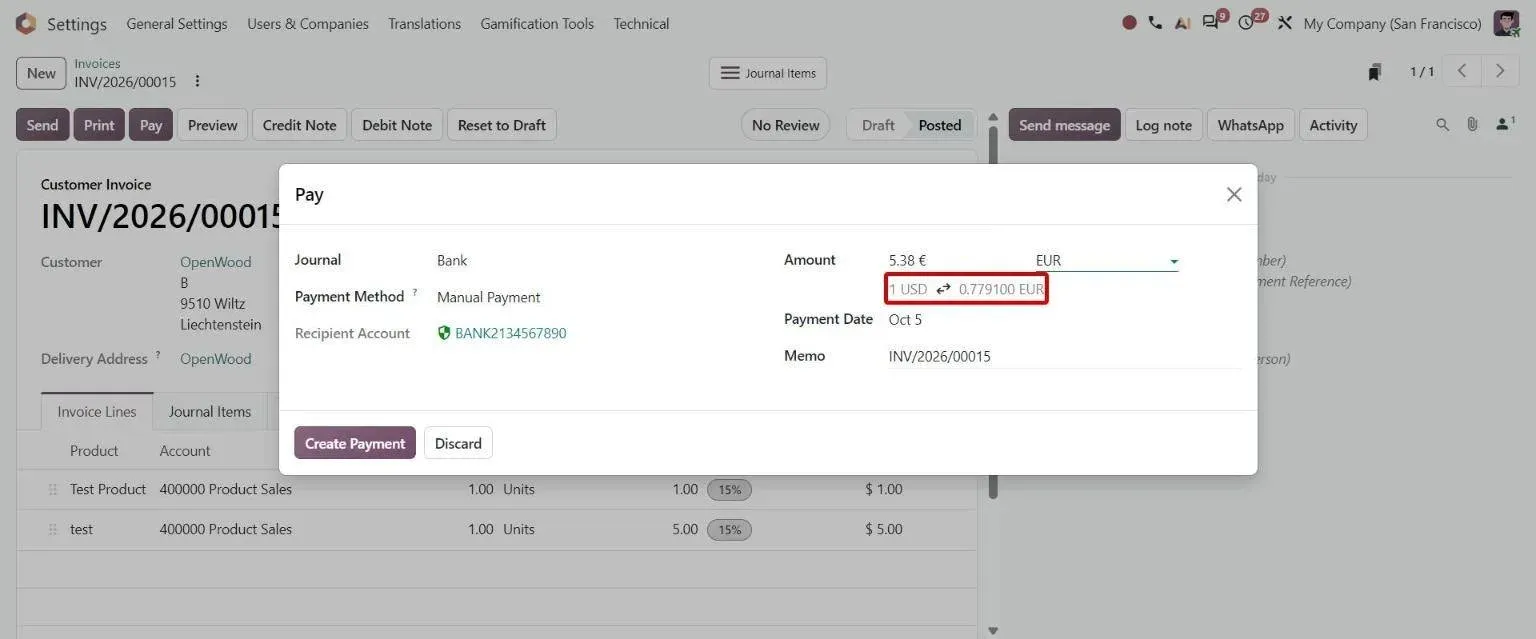Click the bookmark icon near pager

[1376, 72]
